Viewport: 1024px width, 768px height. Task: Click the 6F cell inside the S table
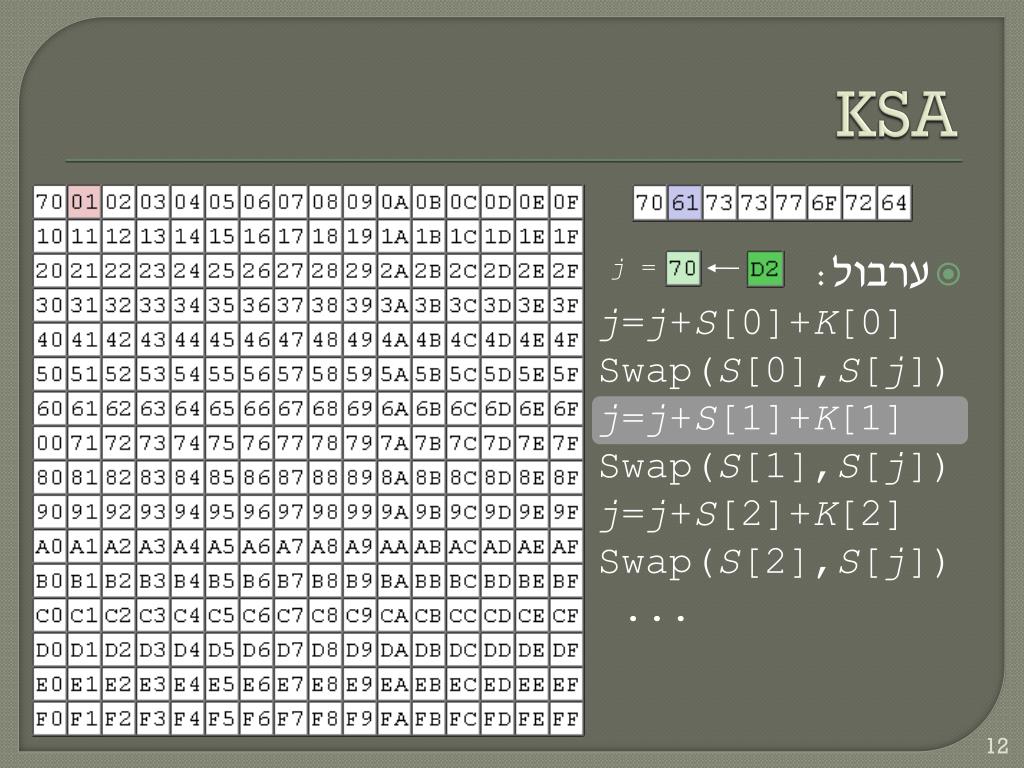566,409
